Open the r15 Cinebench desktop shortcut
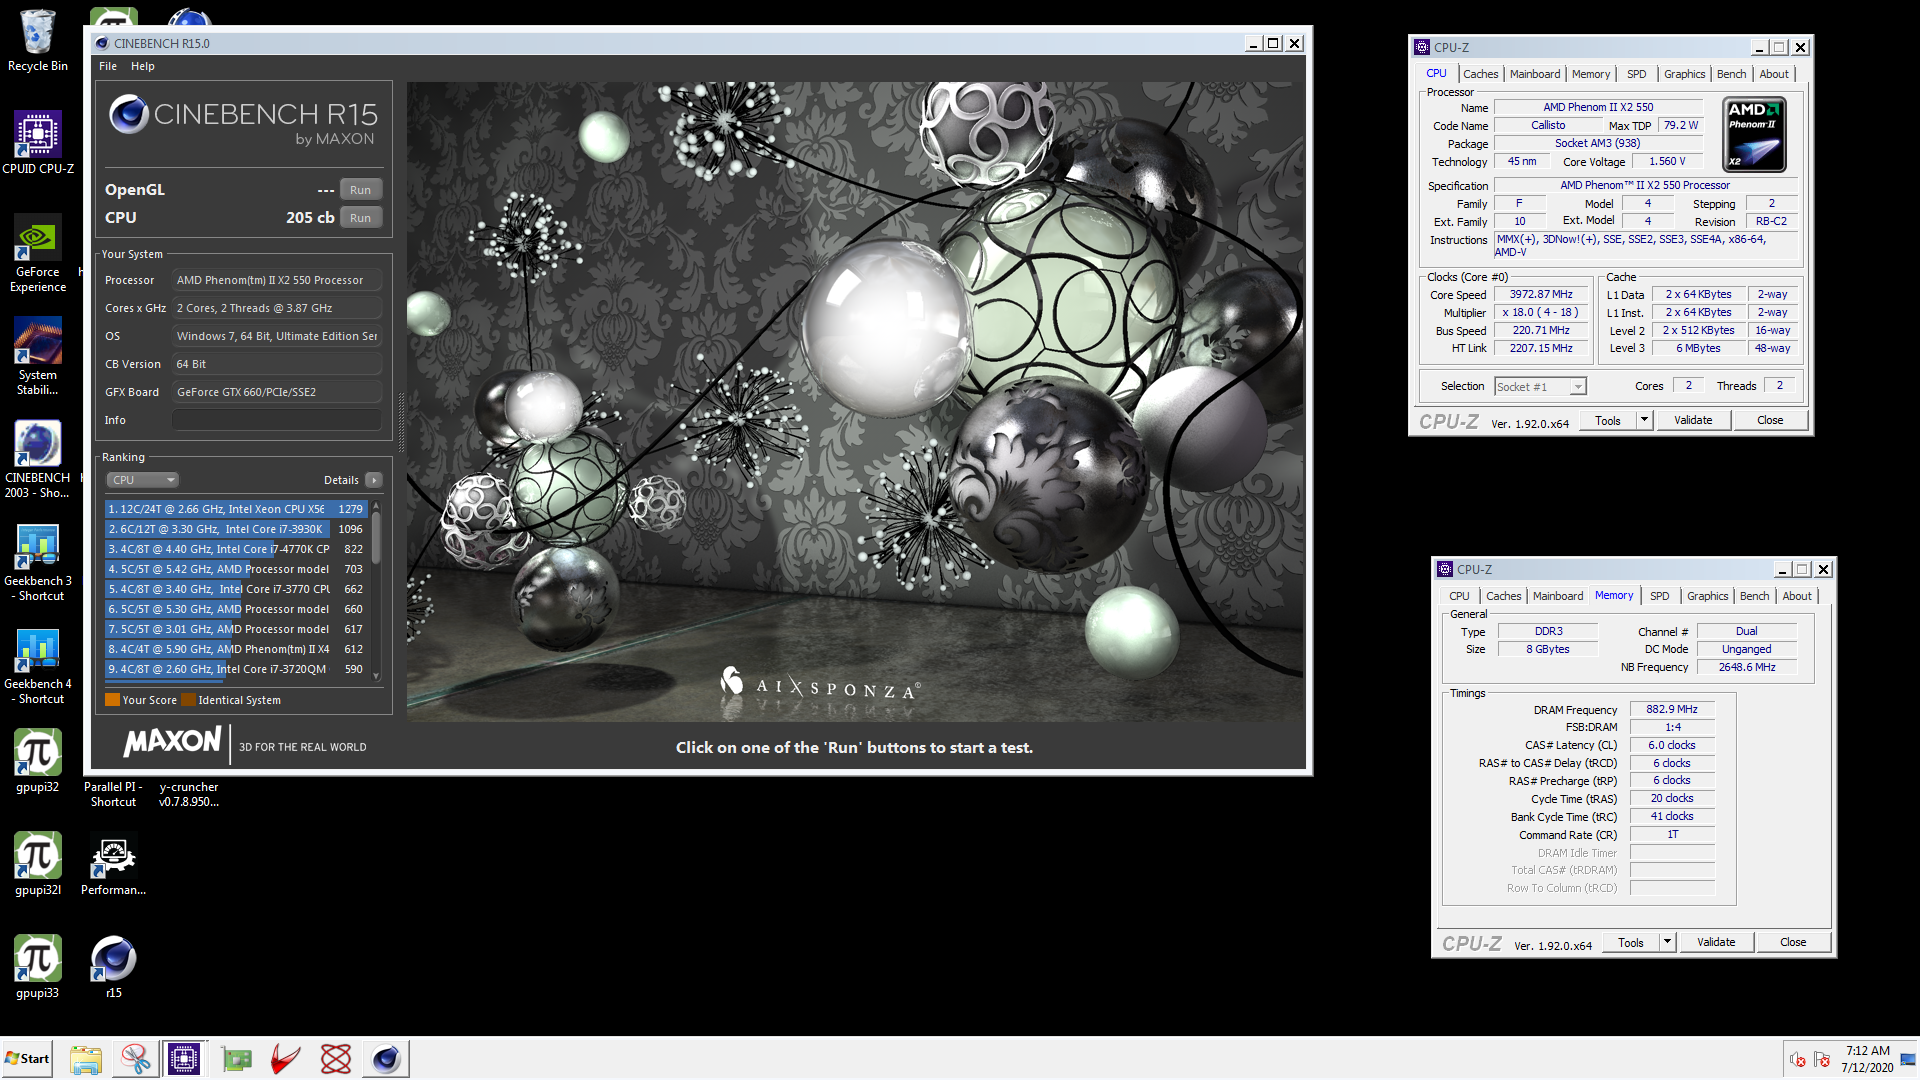This screenshot has height=1080, width=1920. pyautogui.click(x=113, y=967)
